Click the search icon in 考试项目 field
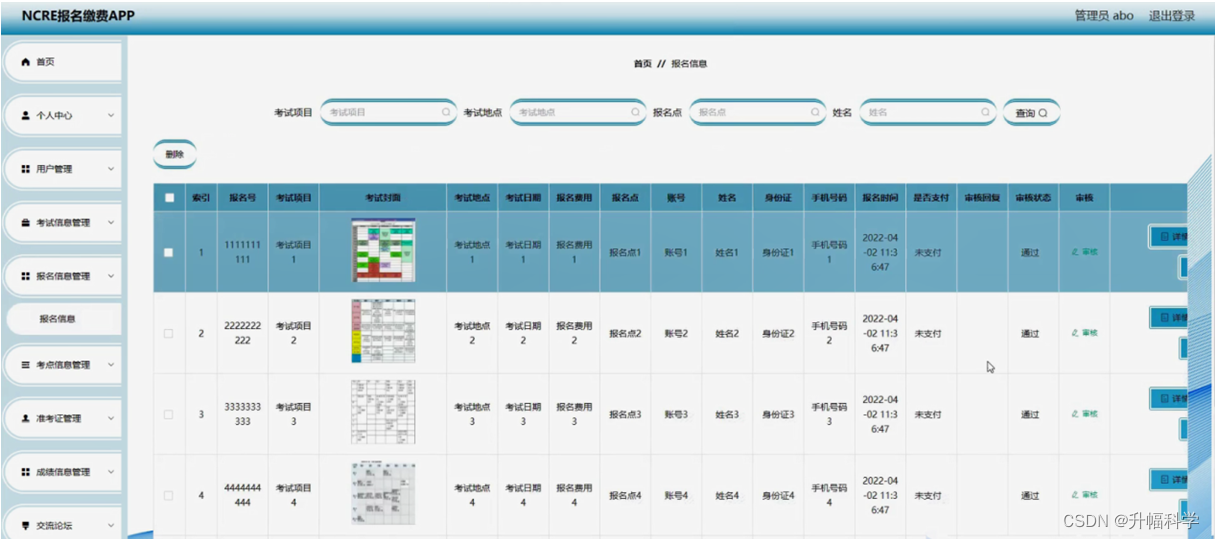The height and width of the screenshot is (539, 1215). click(x=446, y=113)
